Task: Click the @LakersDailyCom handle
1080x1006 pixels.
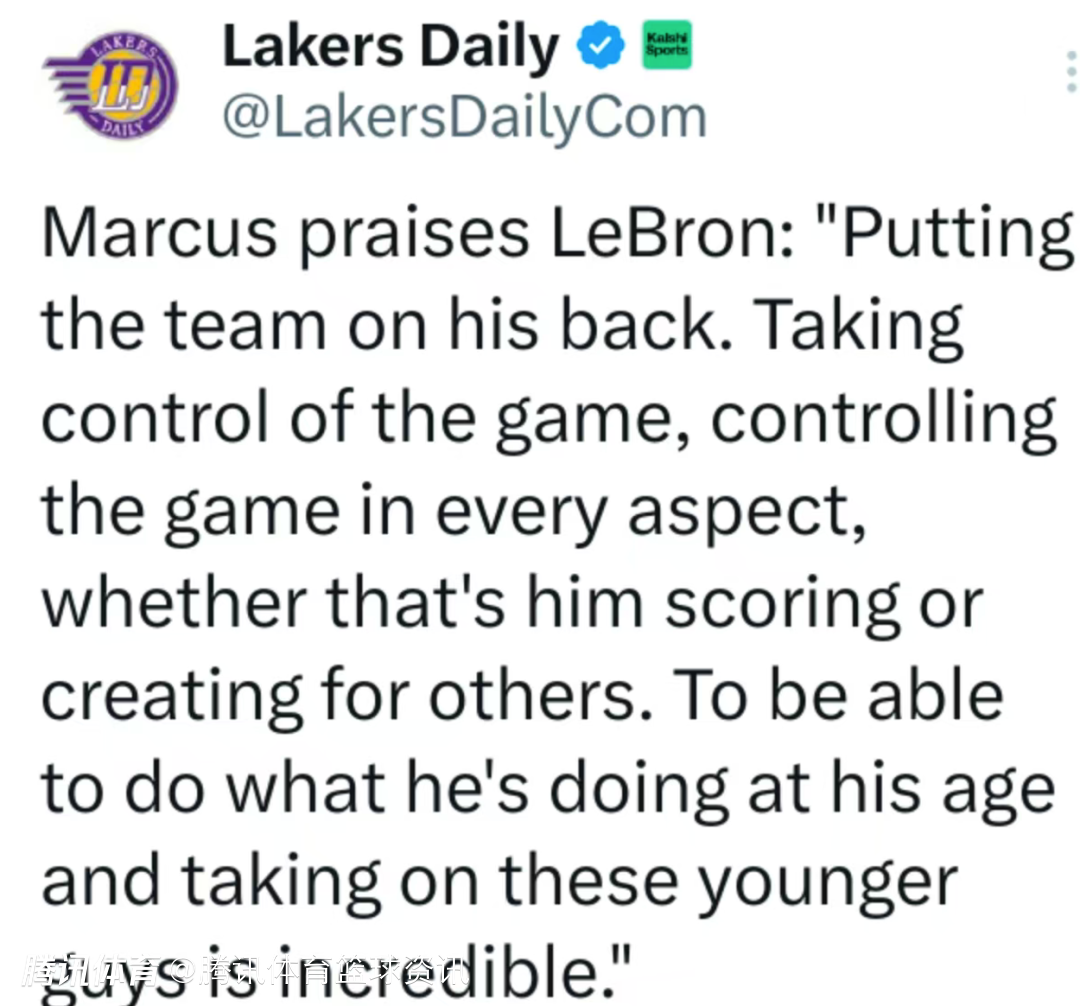Action: 463,117
